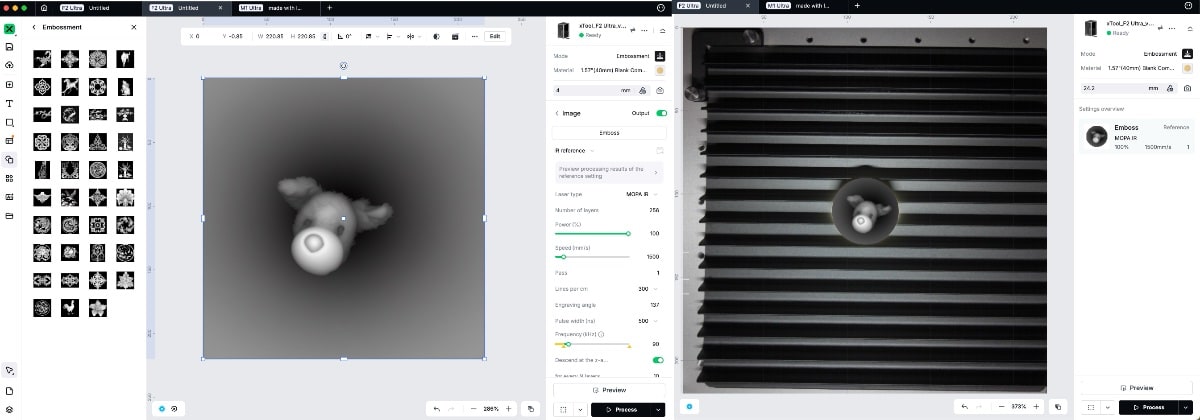Click the Preview button in right window
The width and height of the screenshot is (1200, 420).
pos(1136,387)
